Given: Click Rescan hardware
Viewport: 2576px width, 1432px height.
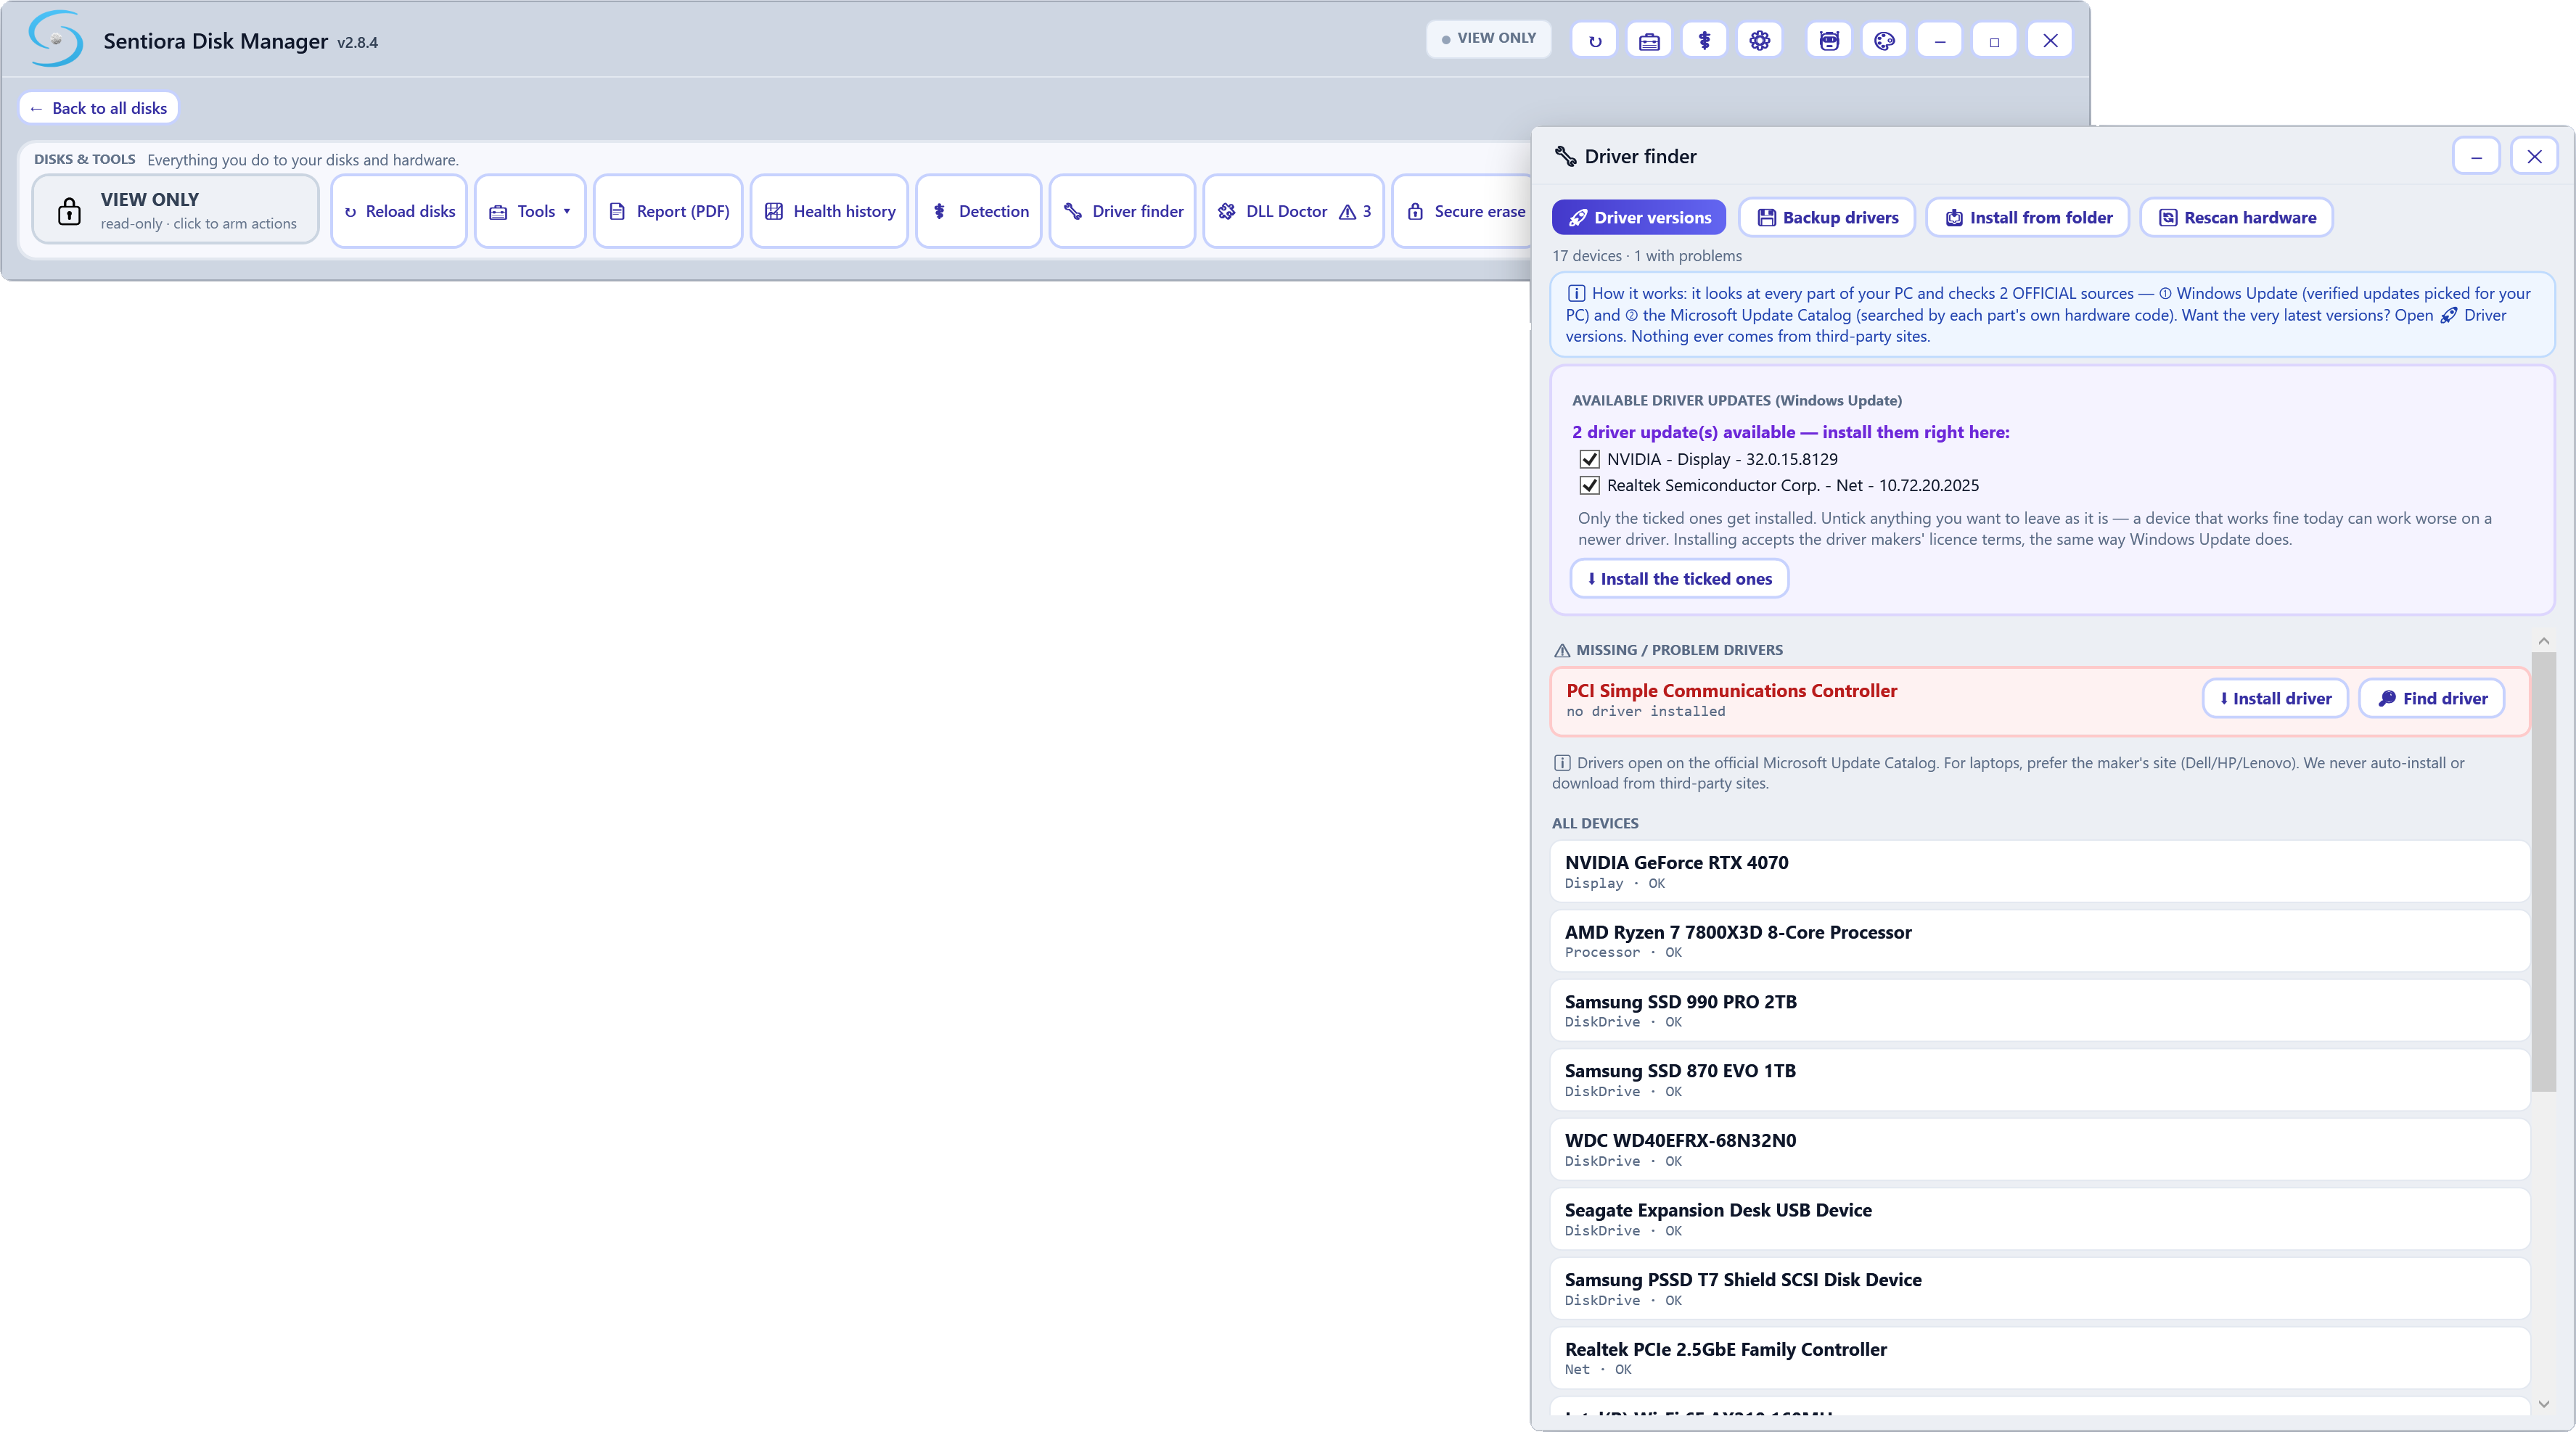Looking at the screenshot, I should [x=2236, y=217].
